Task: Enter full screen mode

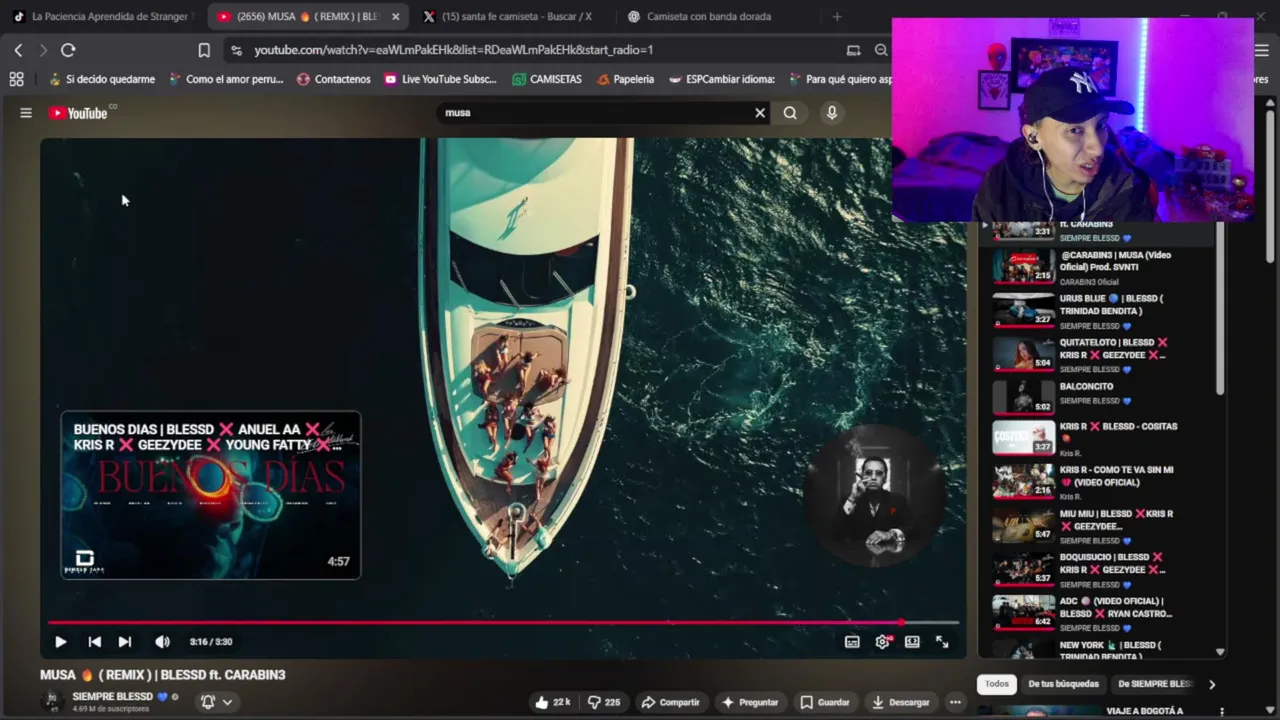Action: (x=942, y=642)
